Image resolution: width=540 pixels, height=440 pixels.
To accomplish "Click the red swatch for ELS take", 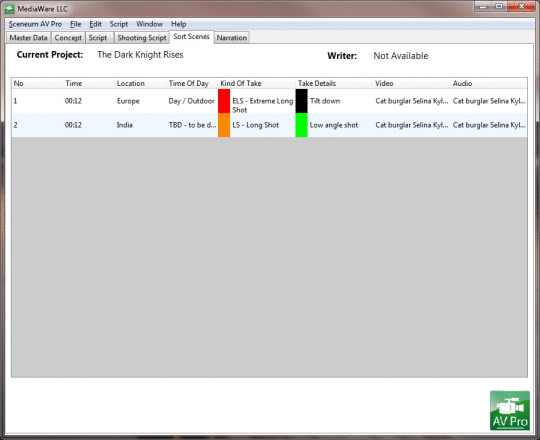I will pyautogui.click(x=224, y=101).
